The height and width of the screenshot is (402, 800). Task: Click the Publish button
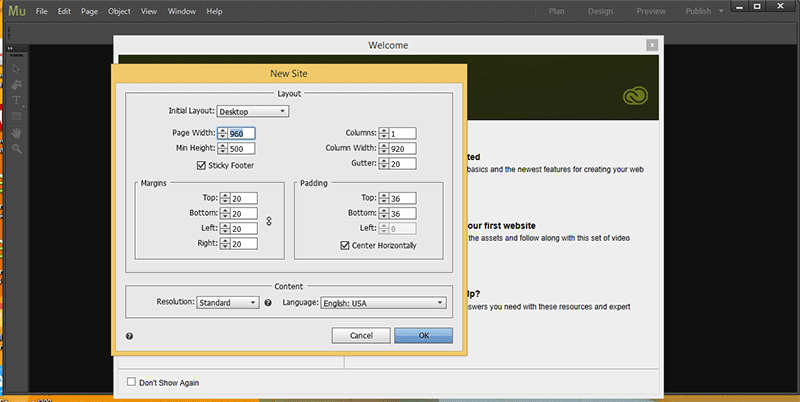[698, 11]
